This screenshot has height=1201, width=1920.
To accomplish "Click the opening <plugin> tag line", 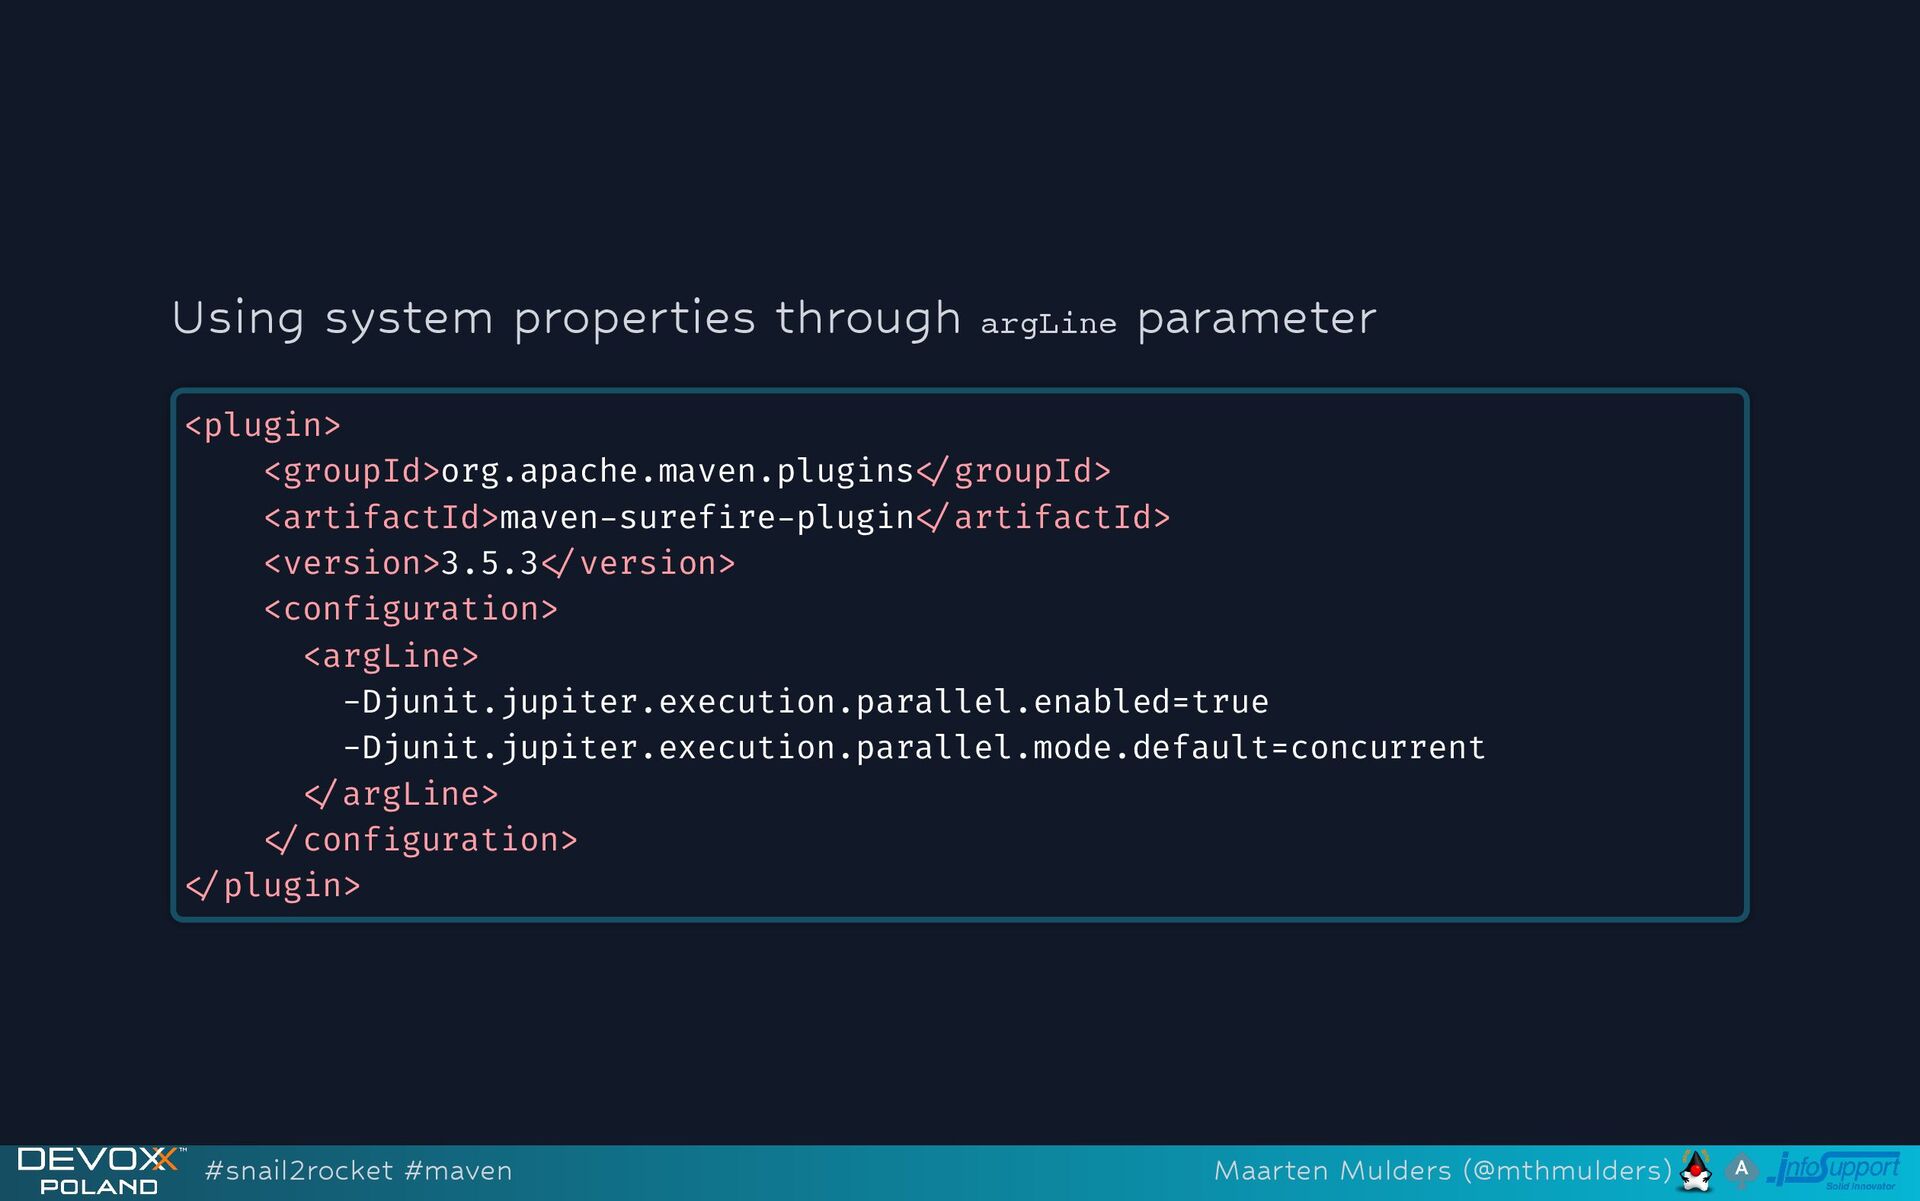I will 263,426.
